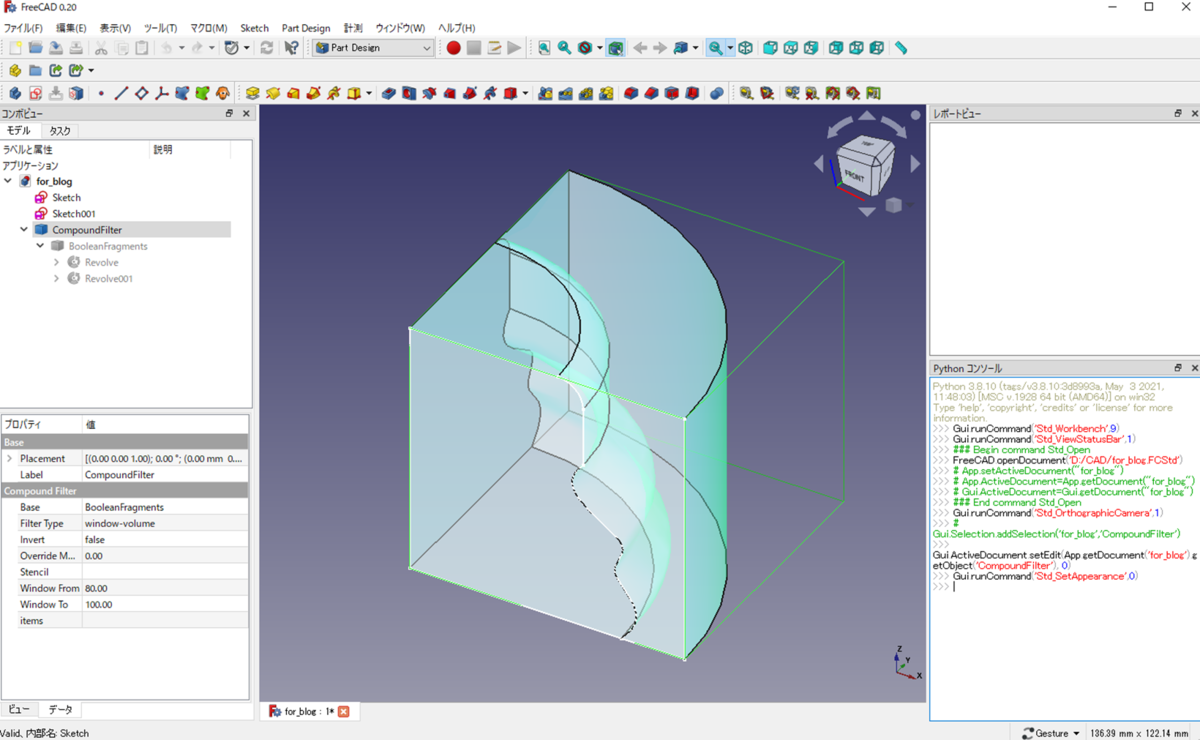
Task: Expand the Placement property row
Action: tap(10, 458)
